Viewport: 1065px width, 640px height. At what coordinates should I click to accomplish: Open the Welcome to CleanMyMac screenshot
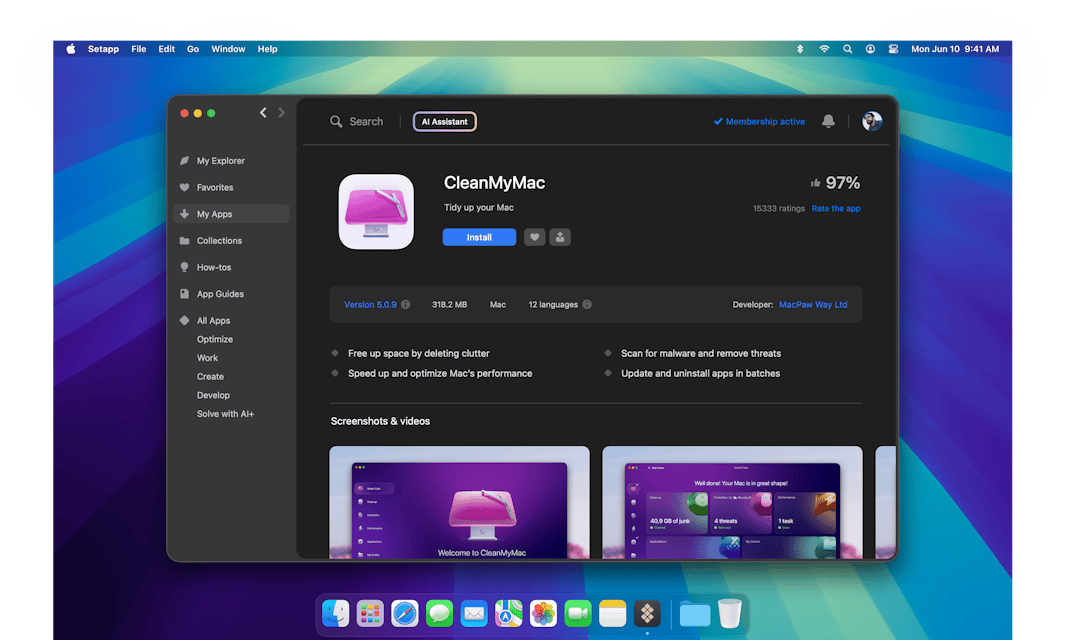click(459, 502)
